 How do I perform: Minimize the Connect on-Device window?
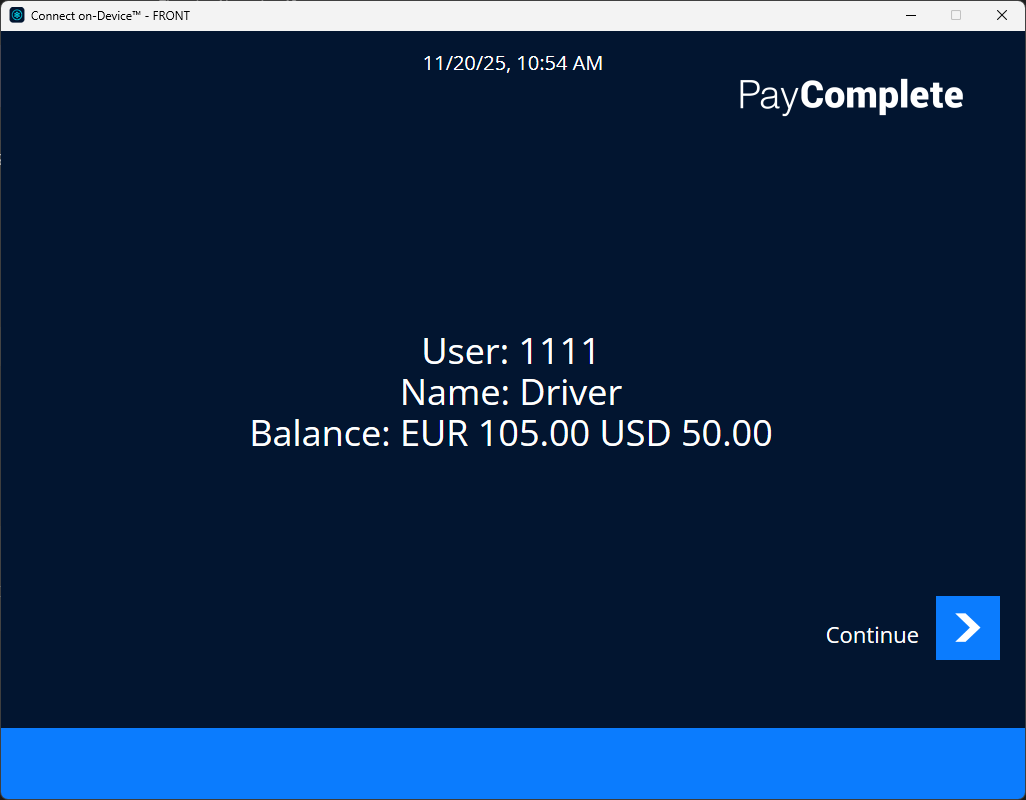(x=910, y=15)
